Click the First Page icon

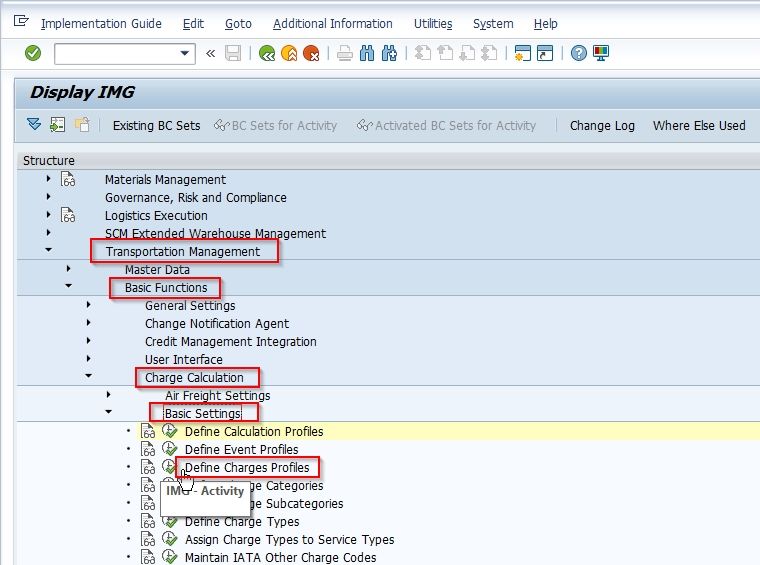pyautogui.click(x=423, y=53)
